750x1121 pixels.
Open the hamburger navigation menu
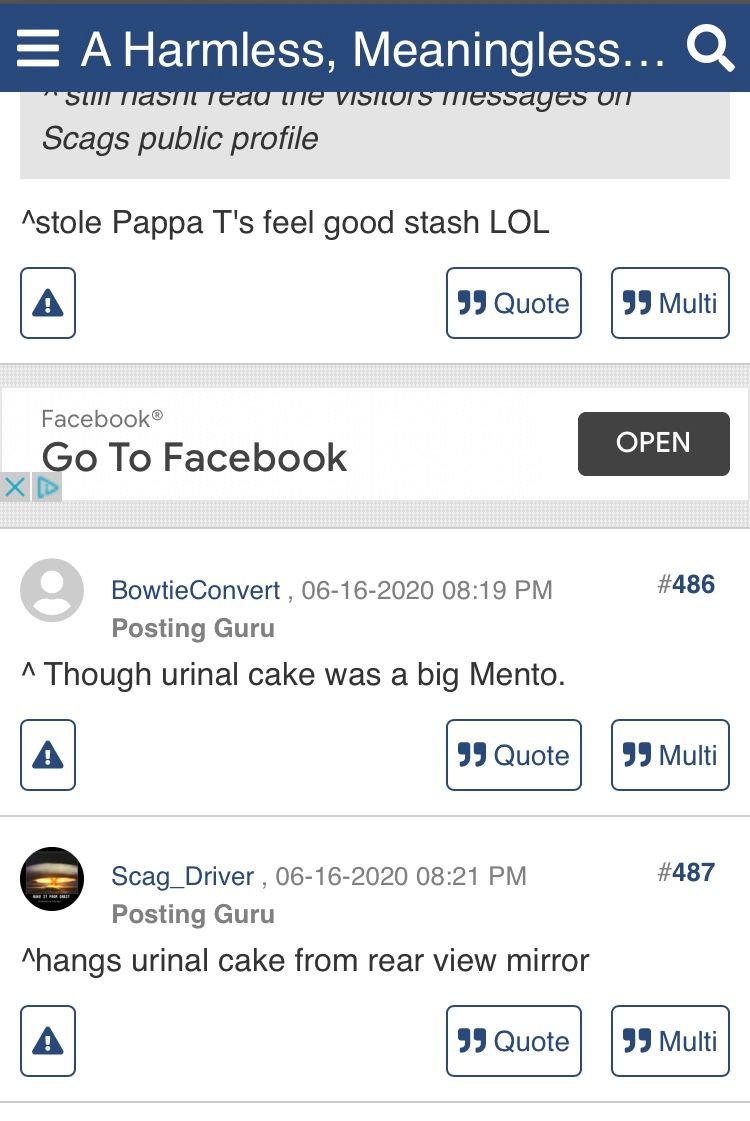(x=38, y=49)
